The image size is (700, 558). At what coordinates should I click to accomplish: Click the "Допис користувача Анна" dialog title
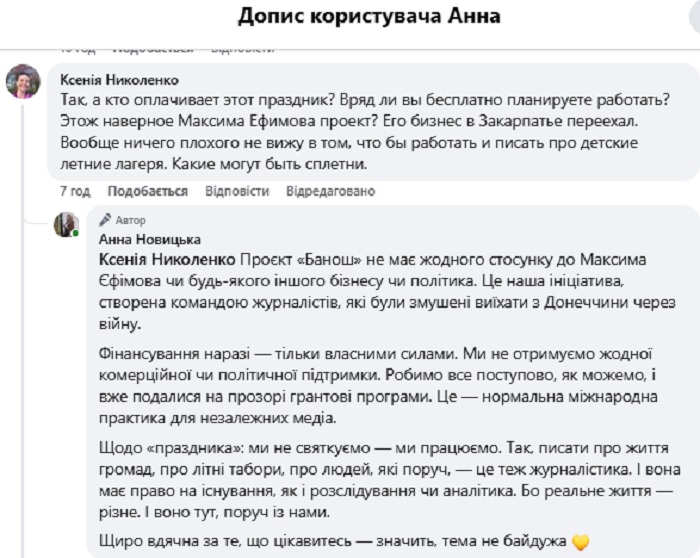pos(369,16)
